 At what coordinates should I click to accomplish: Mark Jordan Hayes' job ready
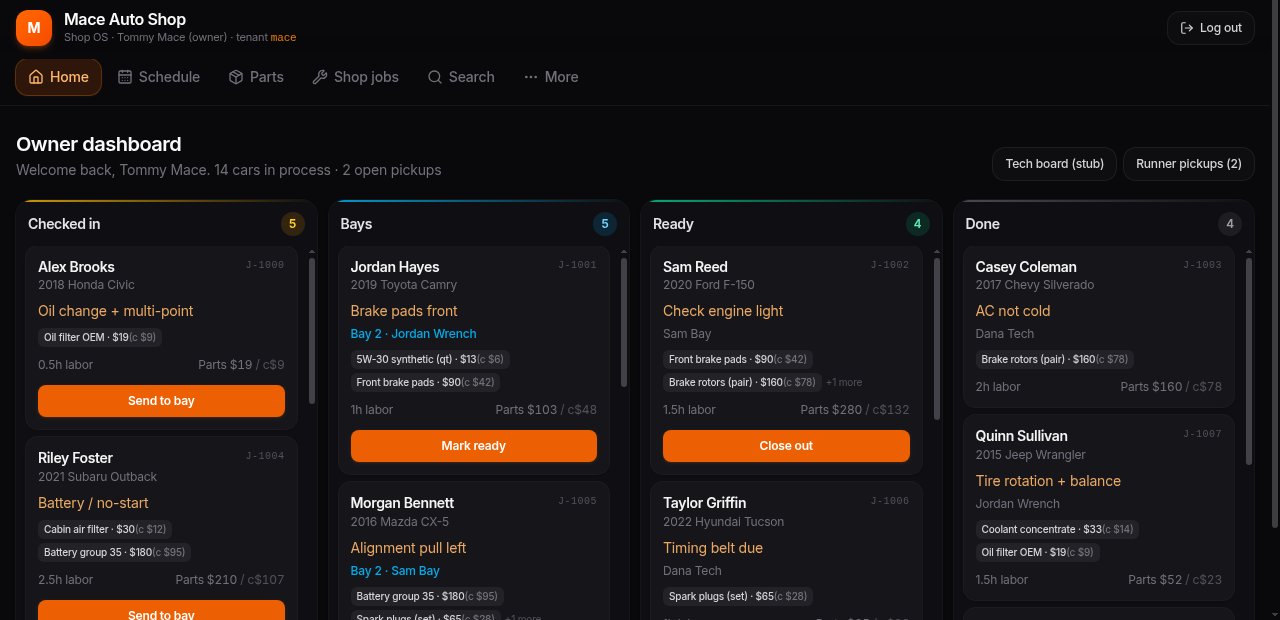tap(474, 446)
